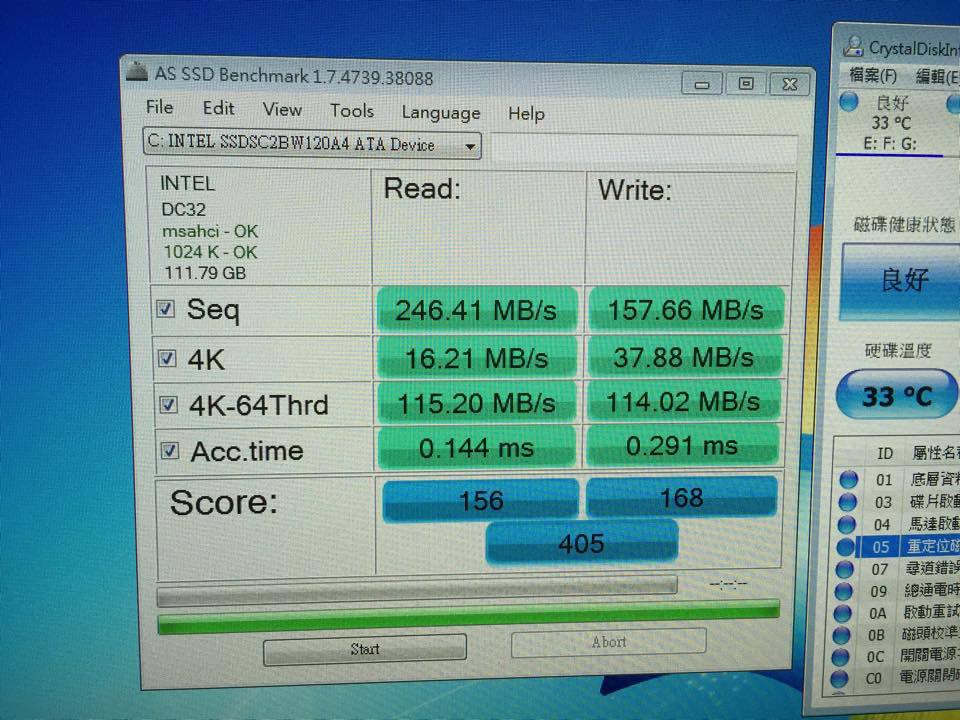
Task: Click the status icon for attribute 0C
Action: tap(840, 656)
